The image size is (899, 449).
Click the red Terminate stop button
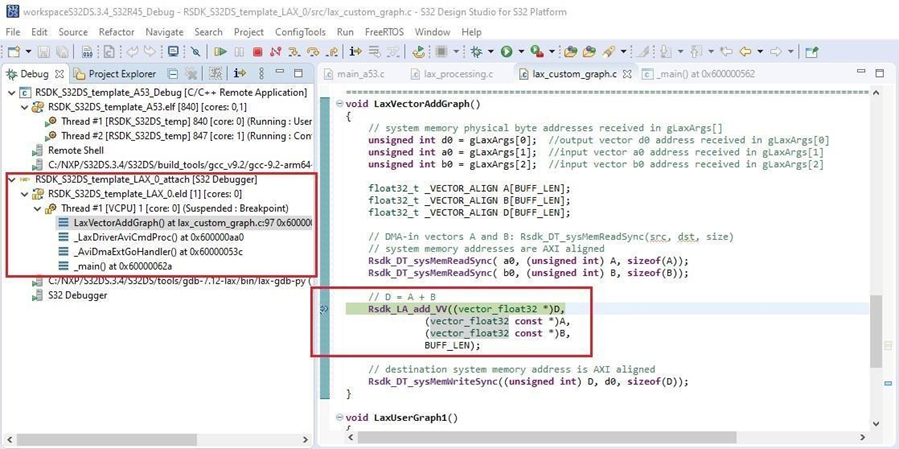[257, 52]
